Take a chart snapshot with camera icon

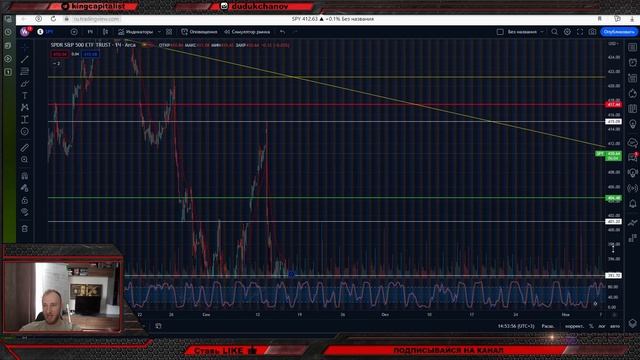coord(592,31)
